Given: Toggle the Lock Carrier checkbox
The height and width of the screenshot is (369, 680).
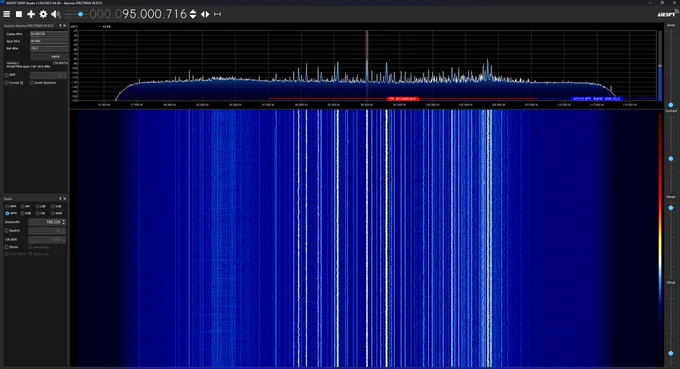Looking at the screenshot, I should (x=7, y=254).
